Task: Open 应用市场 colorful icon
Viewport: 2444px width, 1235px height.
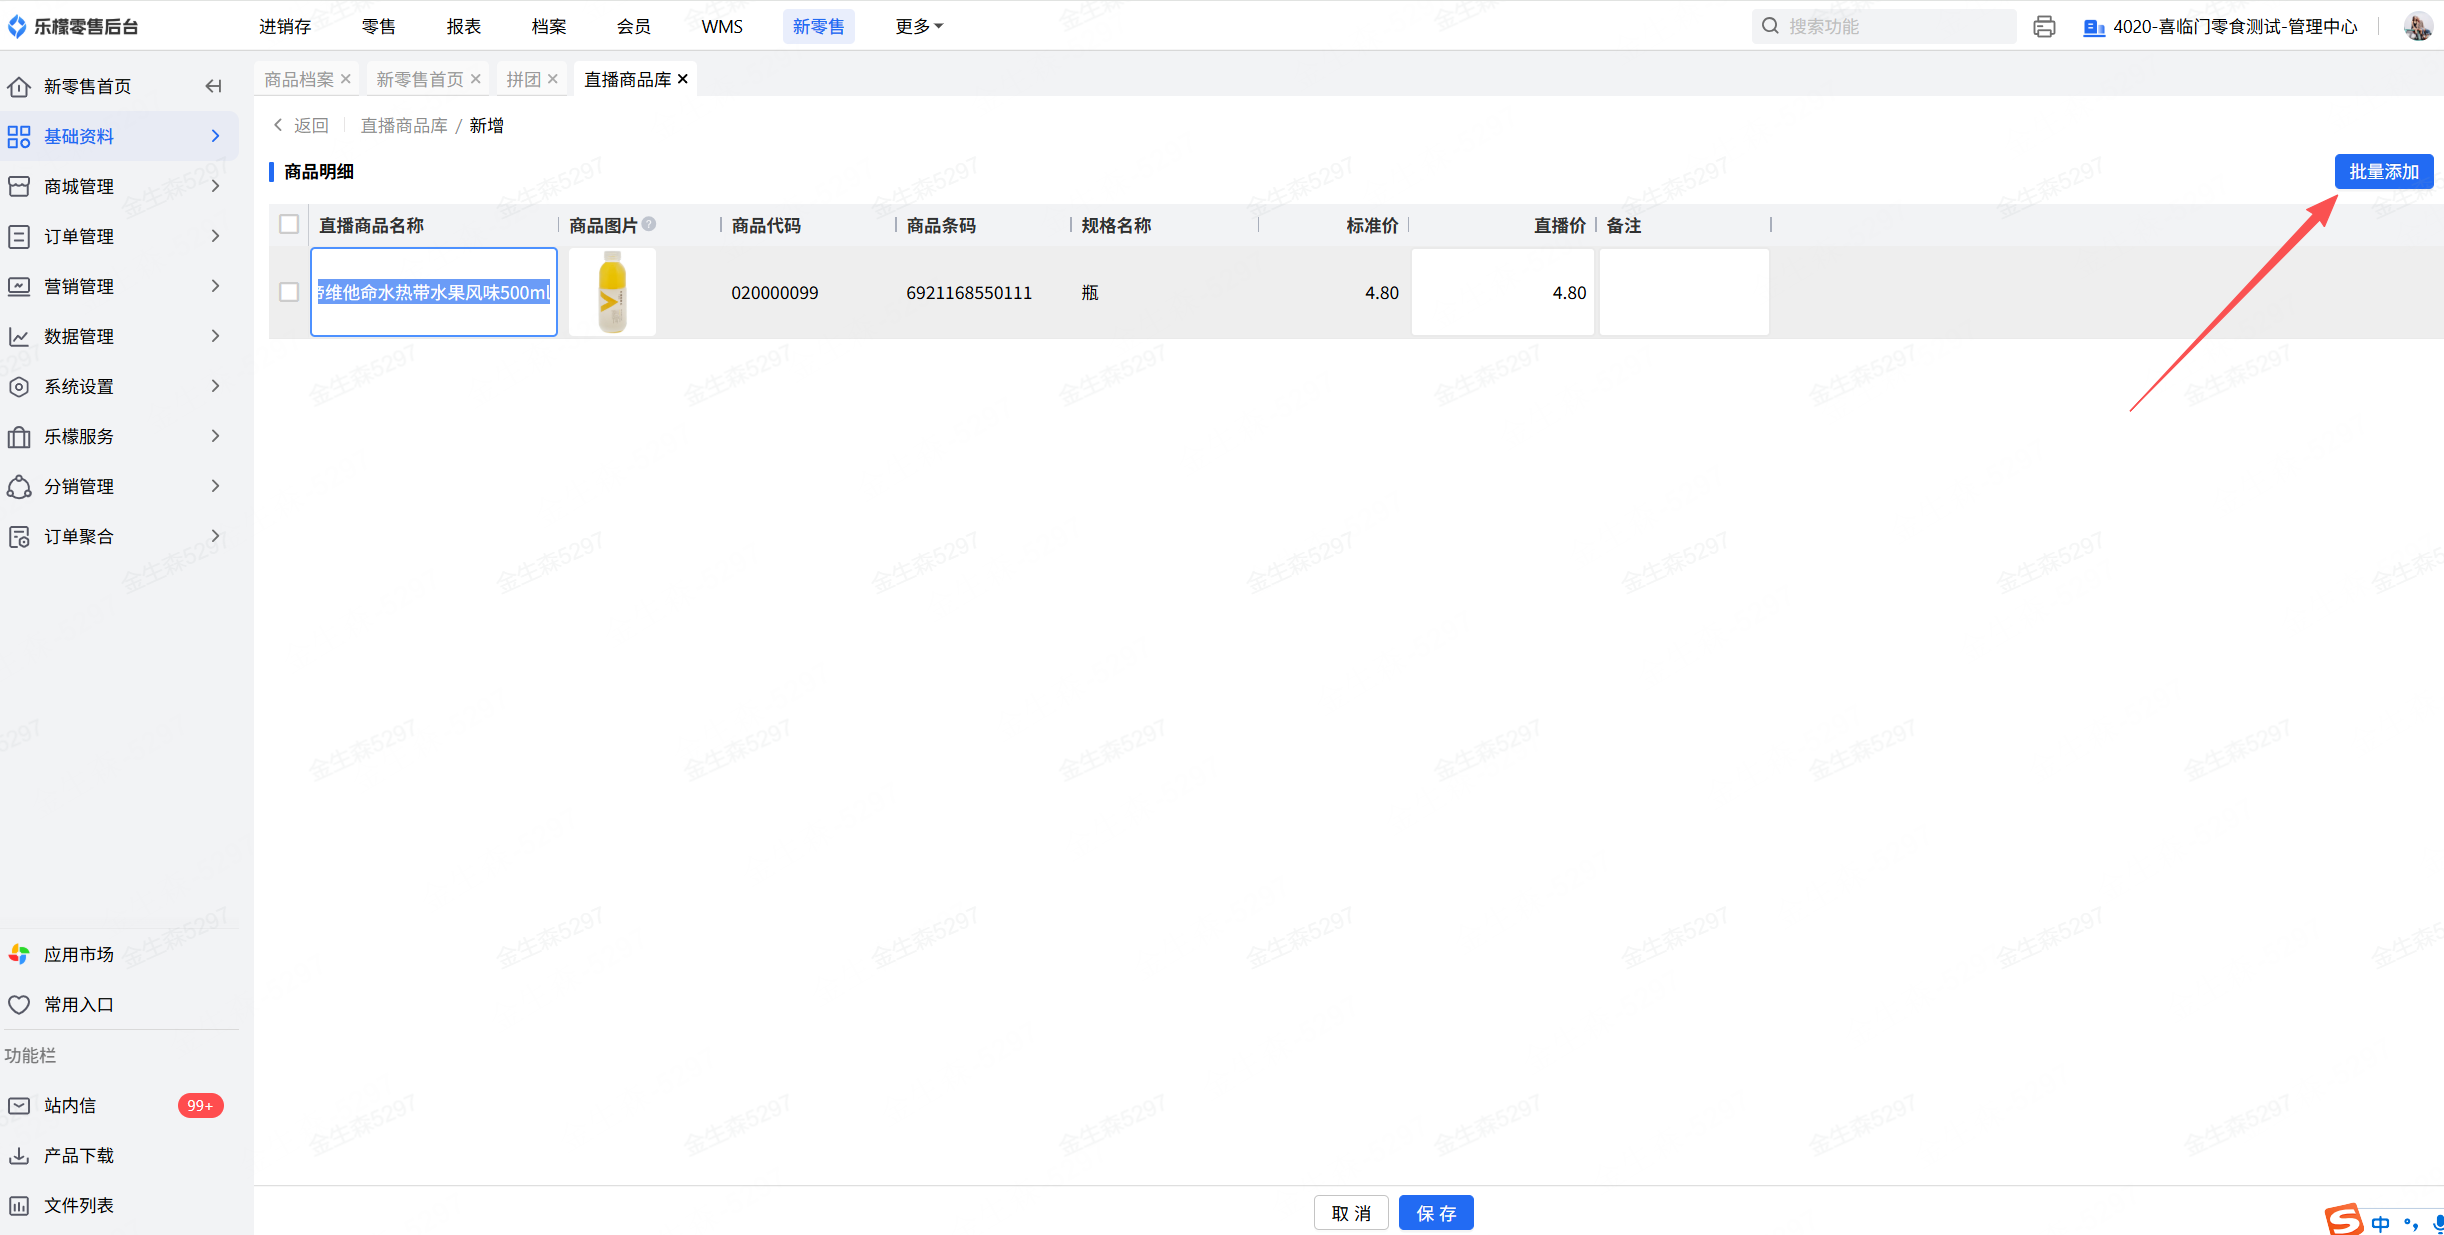Action: [x=19, y=954]
